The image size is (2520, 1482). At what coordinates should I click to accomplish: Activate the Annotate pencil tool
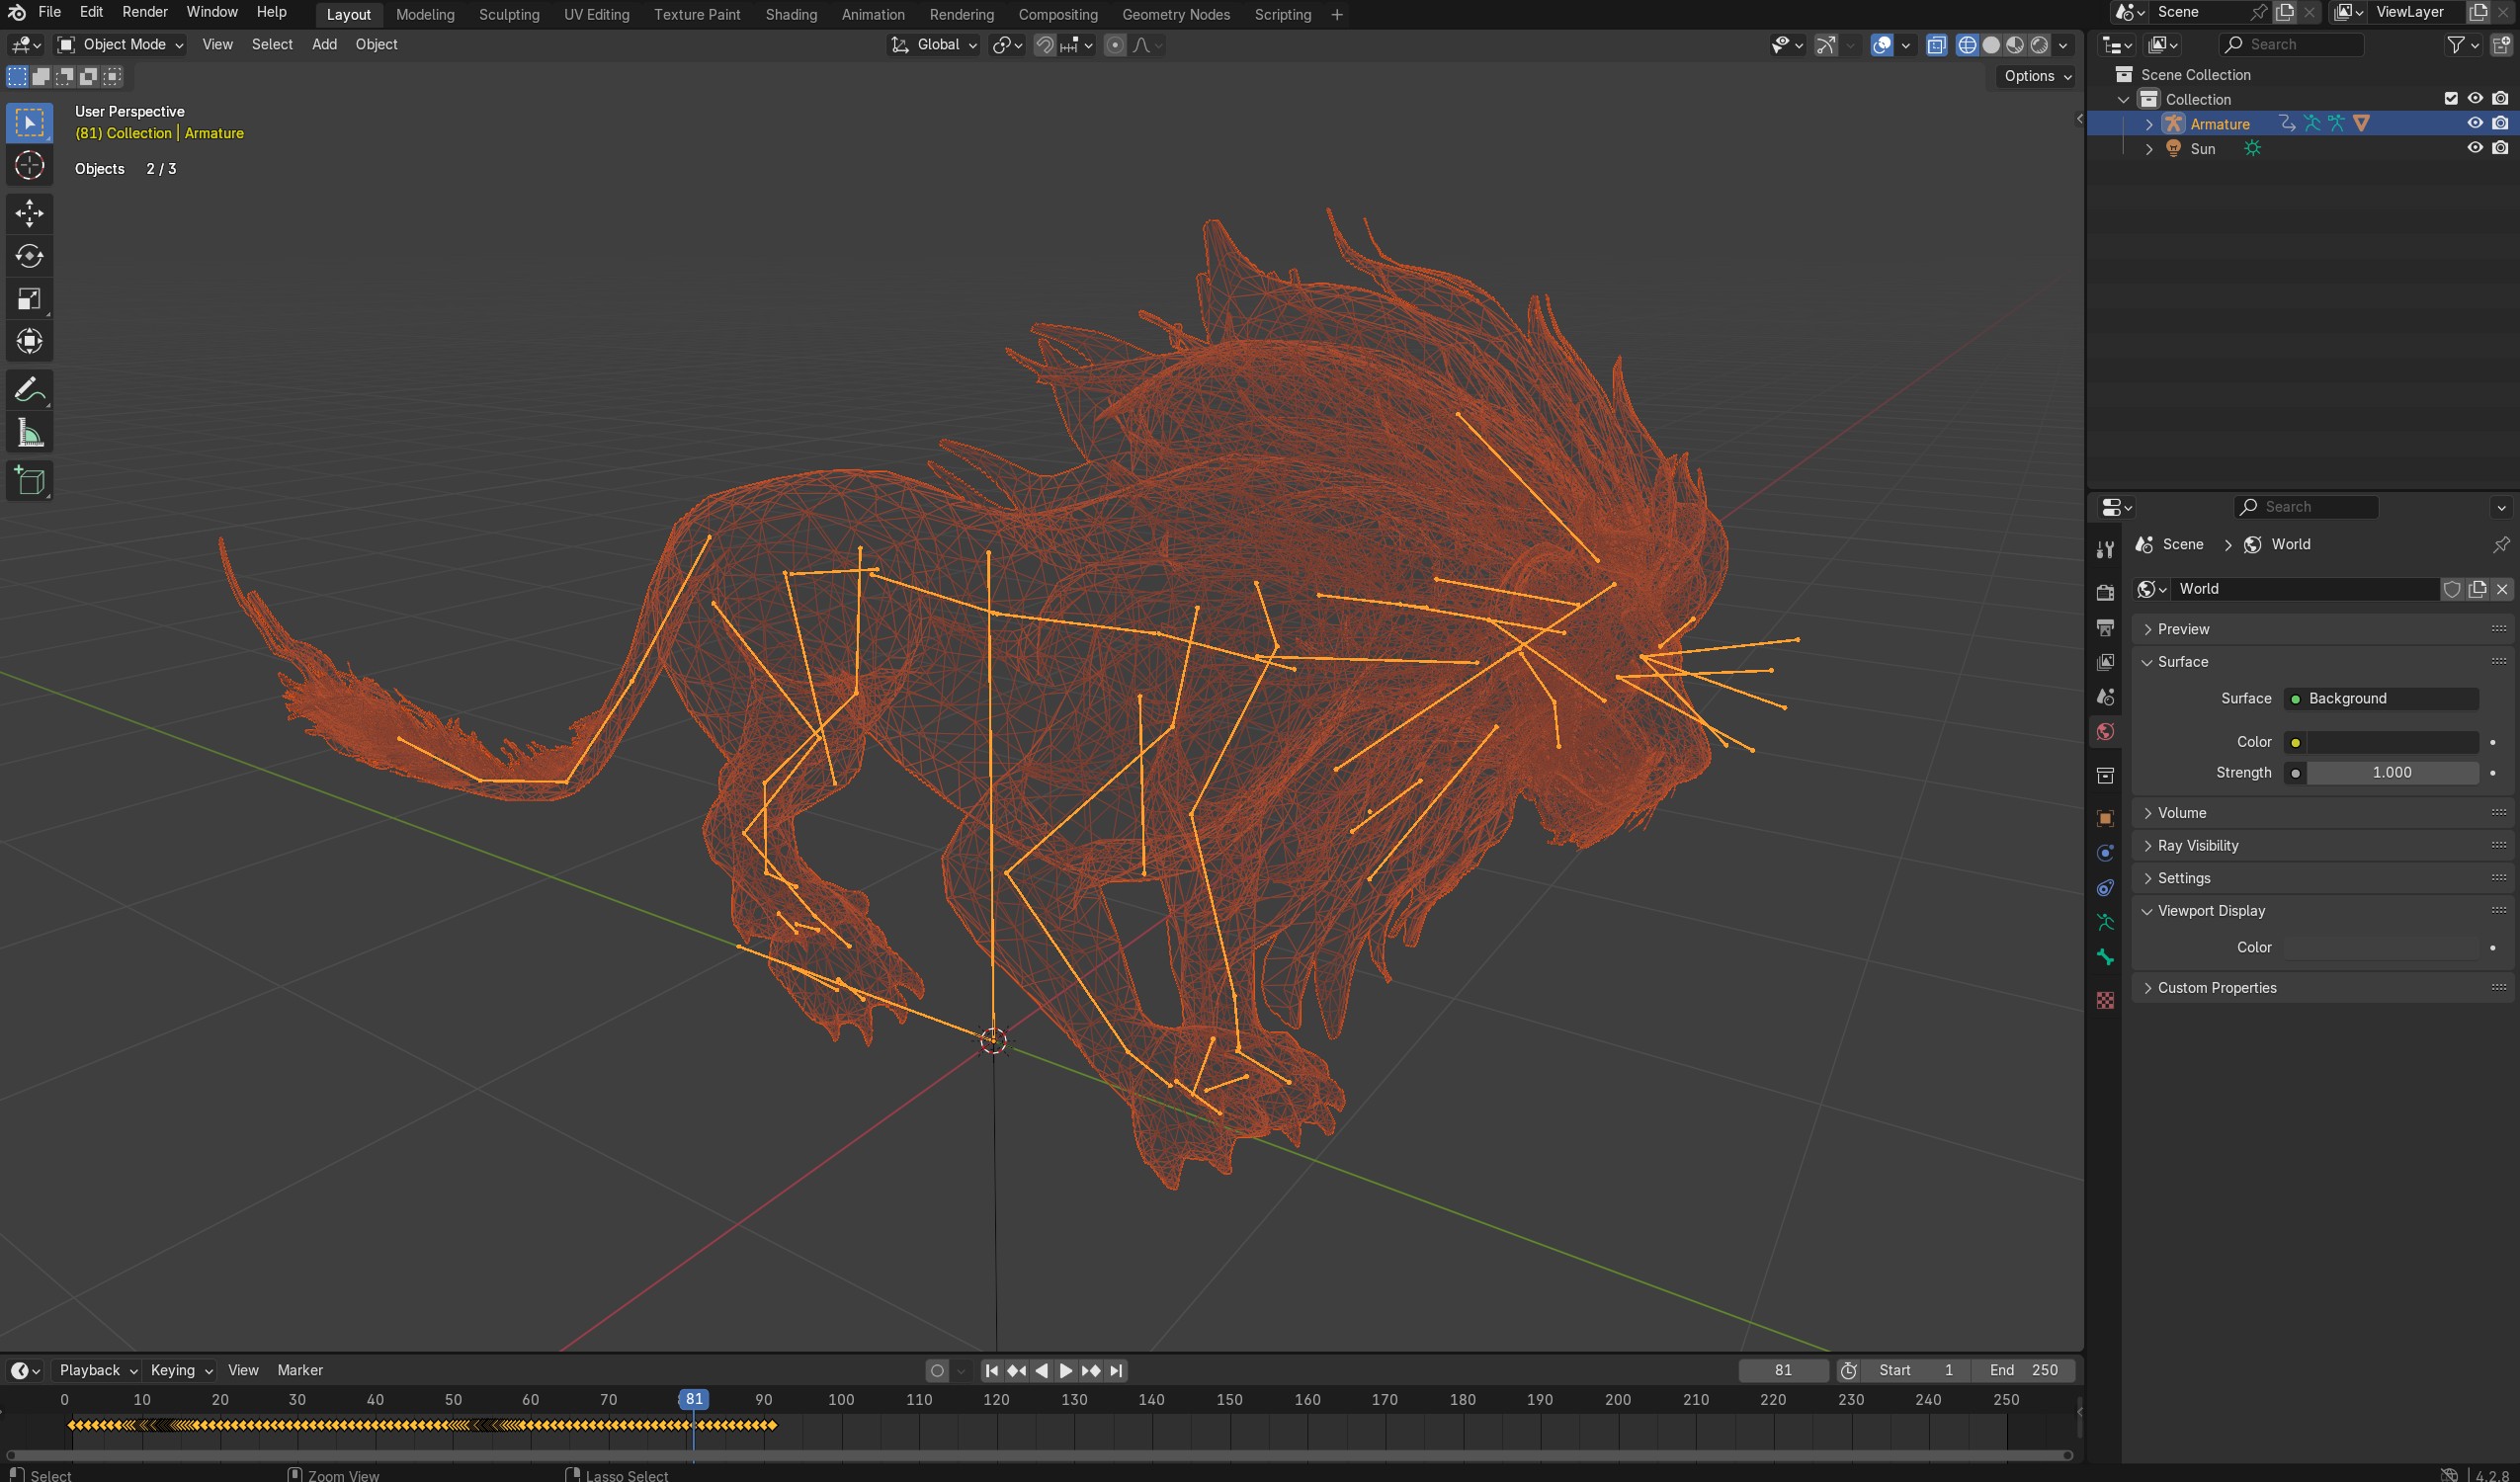(29, 390)
